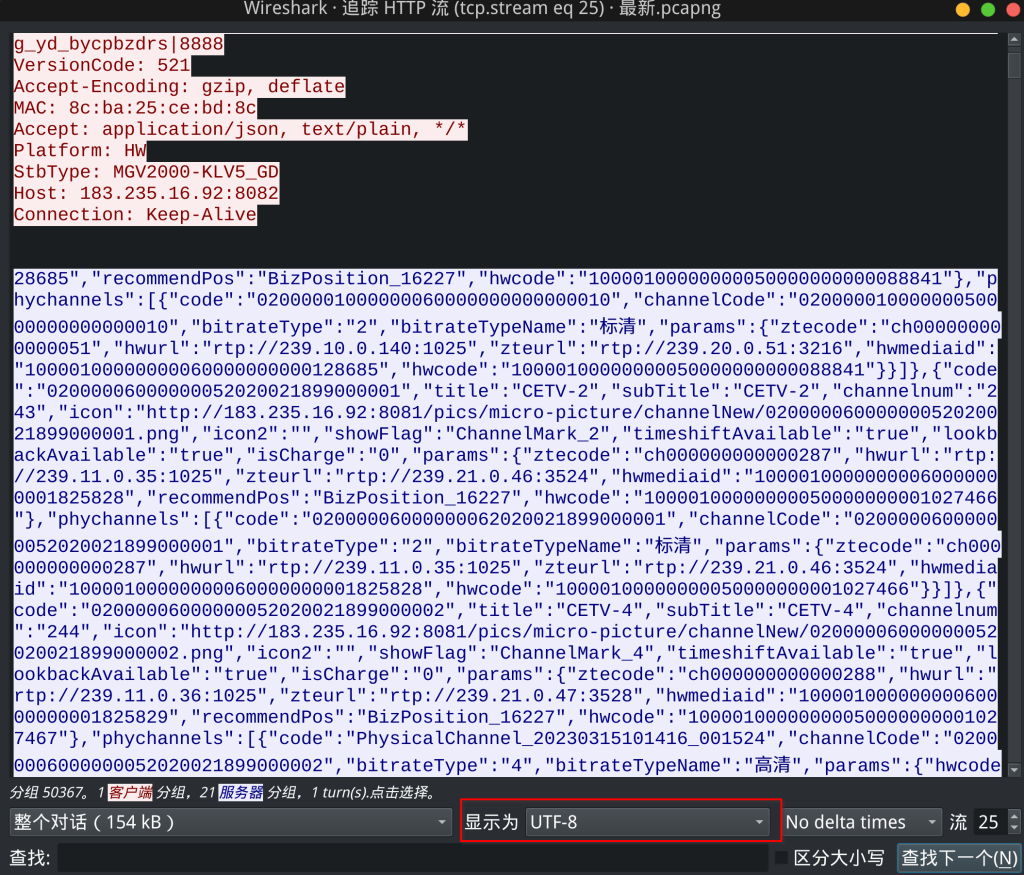Click the stream number field showing 25
Viewport: 1024px width, 875px height.
pos(989,821)
